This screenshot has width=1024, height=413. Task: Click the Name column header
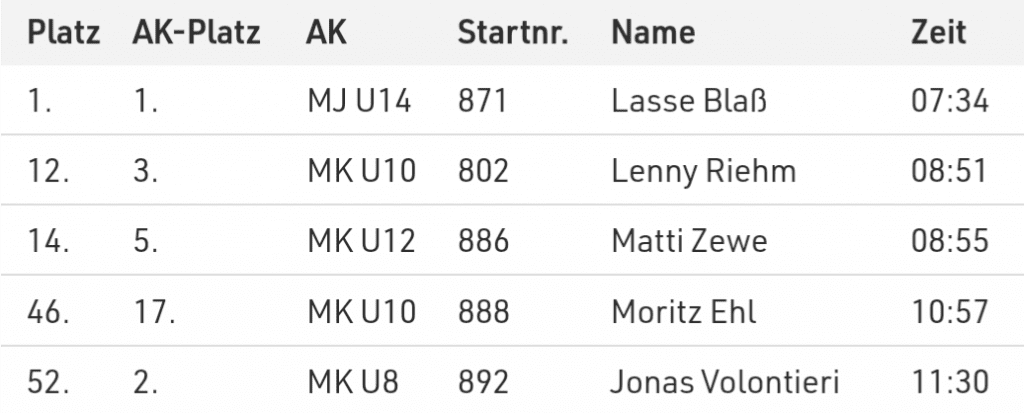tap(653, 33)
